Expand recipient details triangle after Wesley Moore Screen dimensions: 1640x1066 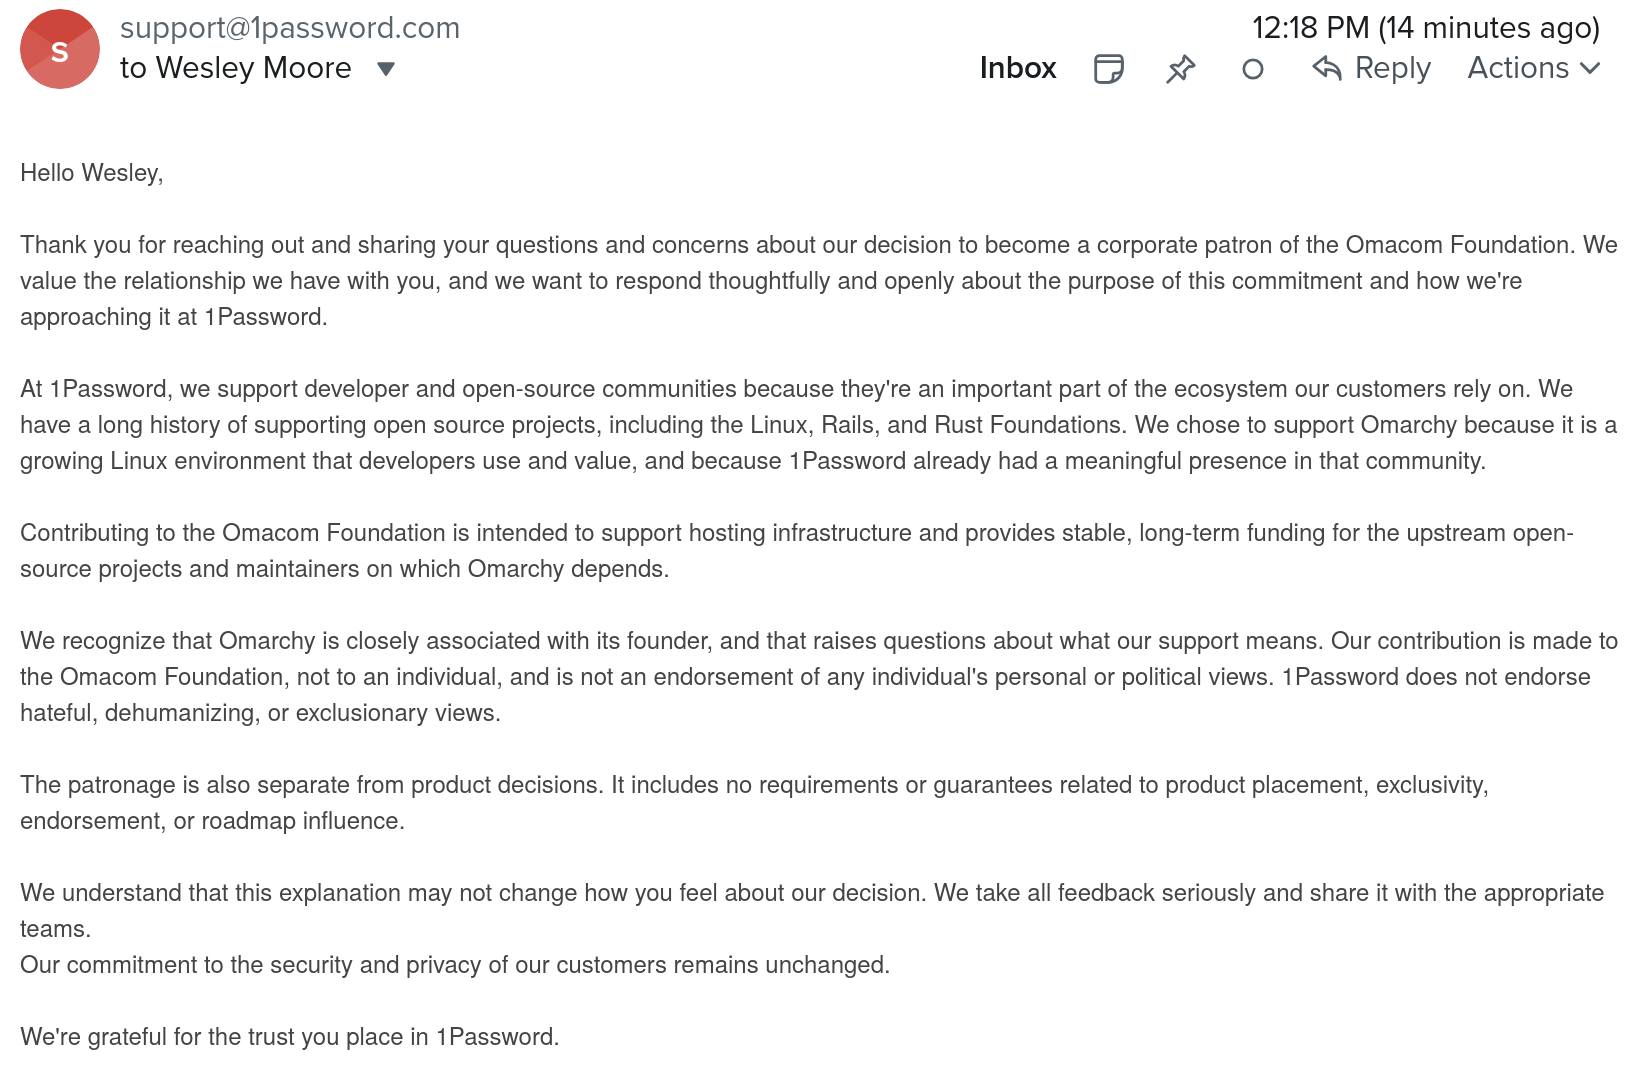(x=386, y=69)
